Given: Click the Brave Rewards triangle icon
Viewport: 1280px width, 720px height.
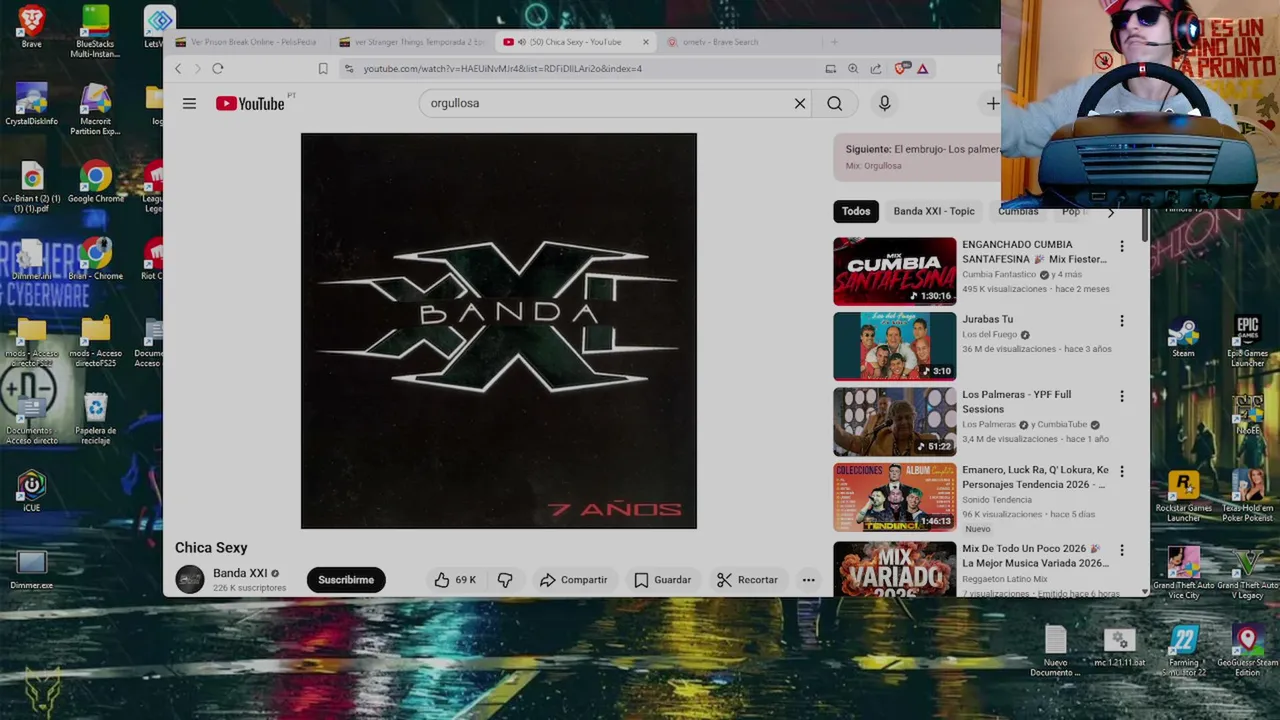Looking at the screenshot, I should coord(922,69).
